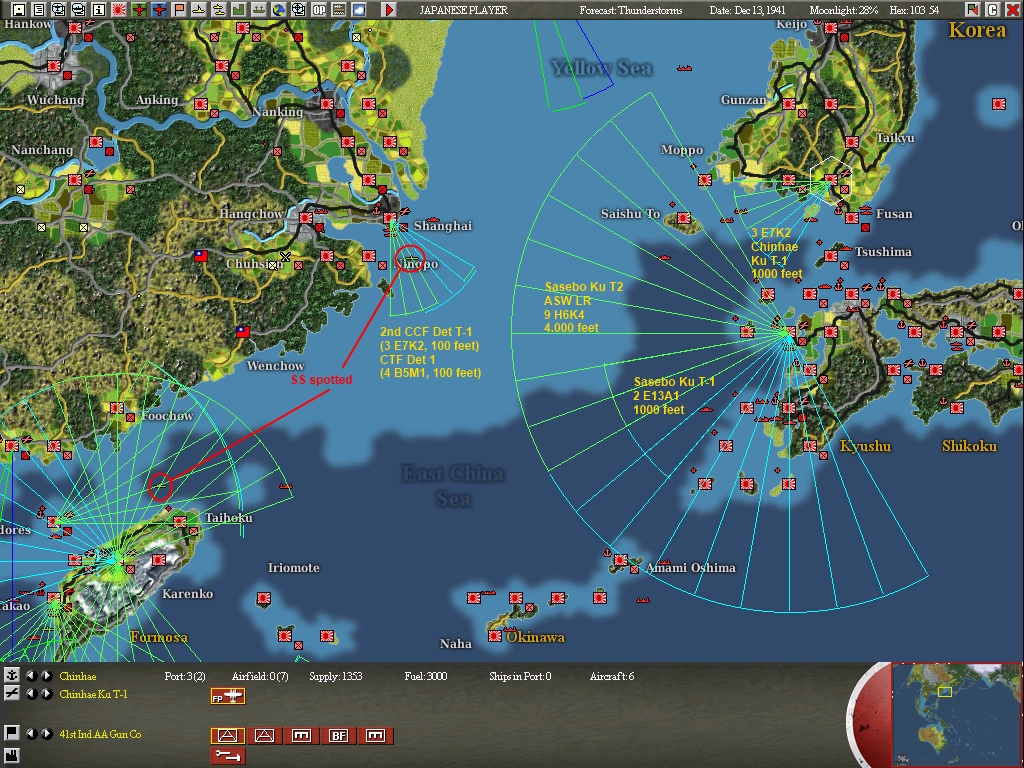Viewport: 1024px width, 768px height.
Task: Open the OP toolbar button
Action: [x=319, y=9]
